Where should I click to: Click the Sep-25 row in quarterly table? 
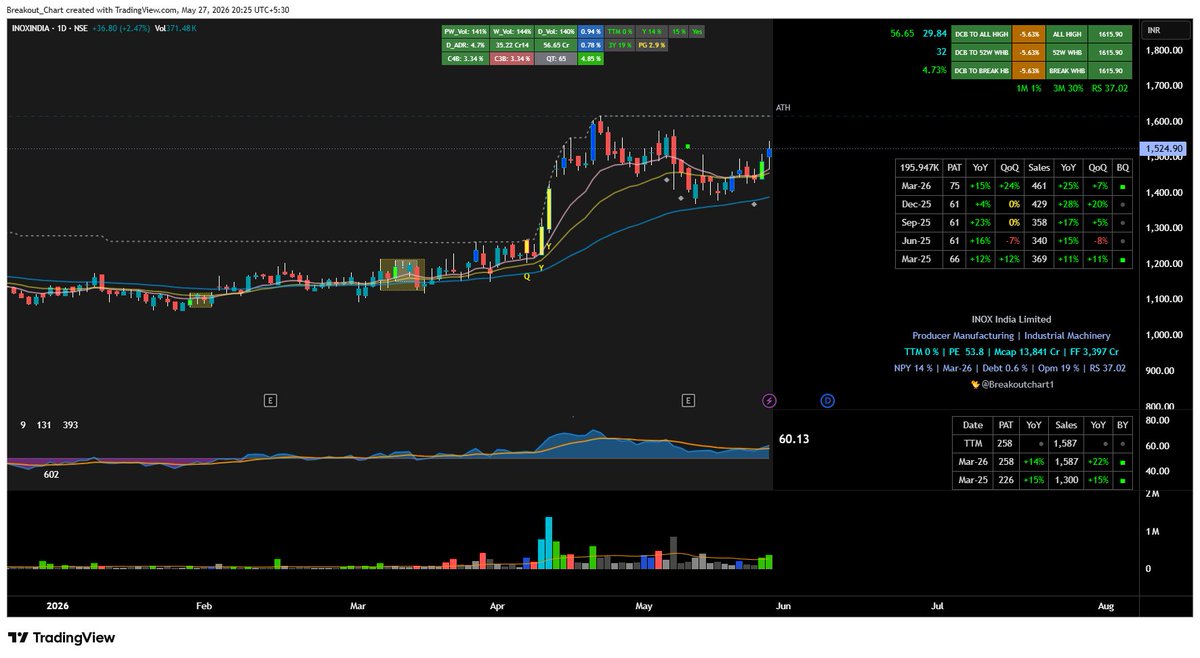click(1014, 222)
